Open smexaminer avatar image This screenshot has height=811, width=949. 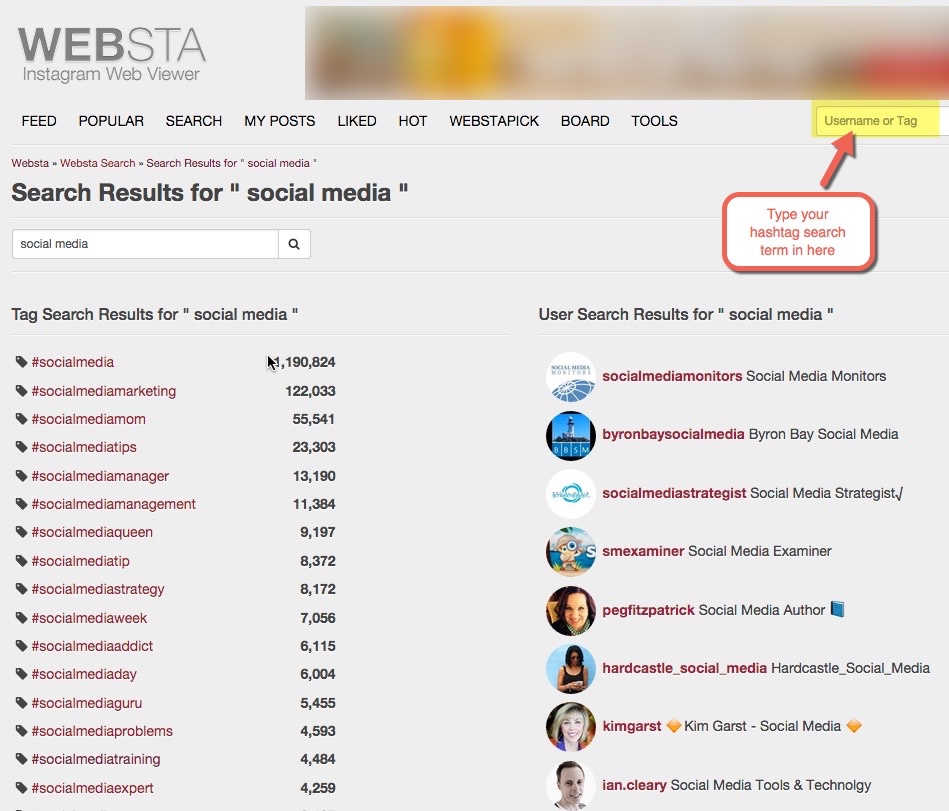[x=571, y=552]
